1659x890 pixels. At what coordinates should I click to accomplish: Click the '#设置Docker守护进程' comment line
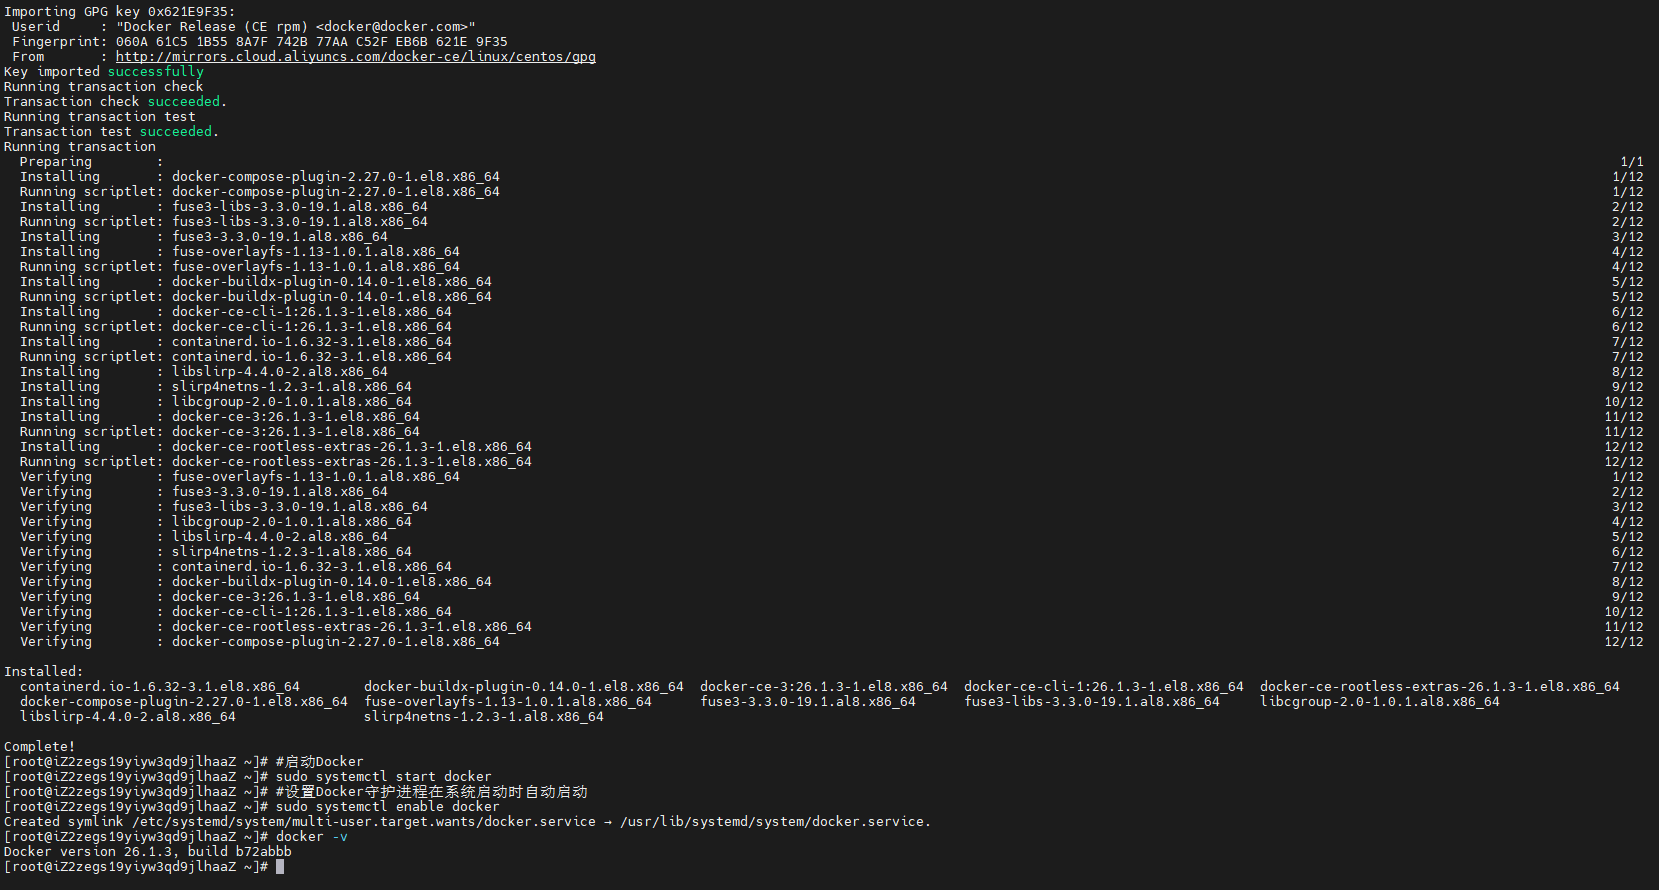(x=431, y=792)
